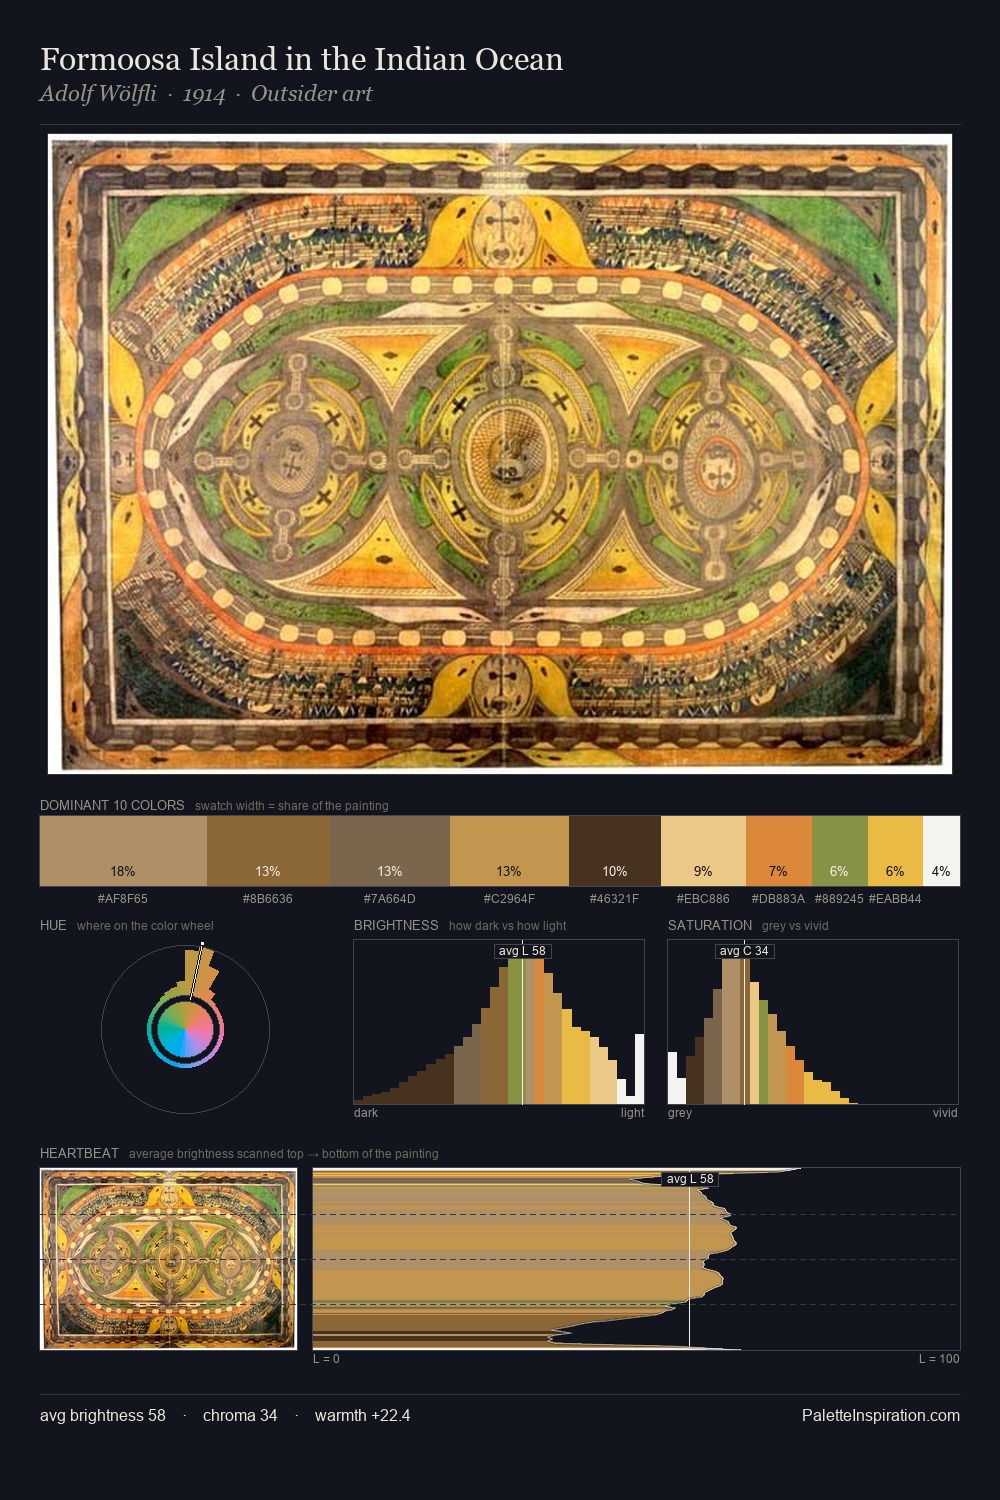Choose the 13% ochre swatch above #C2964F
The height and width of the screenshot is (1500, 1000).
509,851
